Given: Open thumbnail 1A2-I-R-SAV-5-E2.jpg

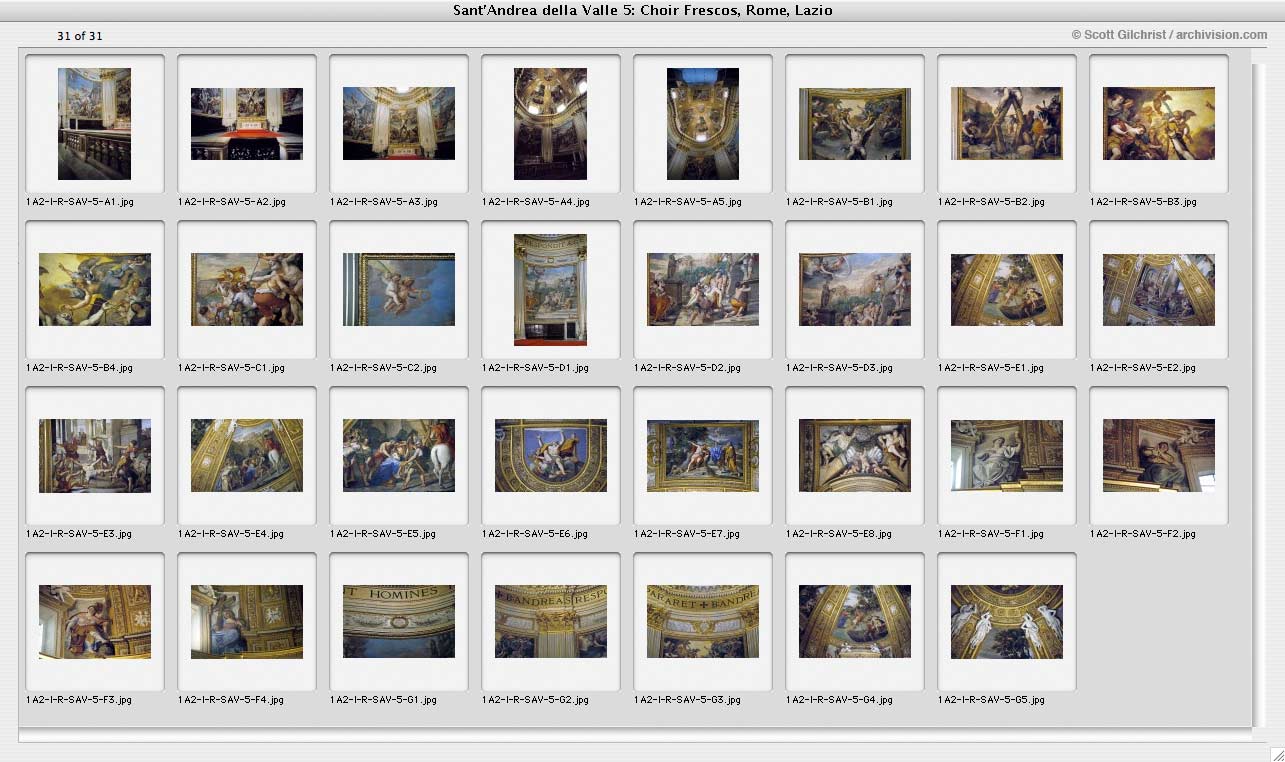Looking at the screenshot, I should coord(1159,290).
